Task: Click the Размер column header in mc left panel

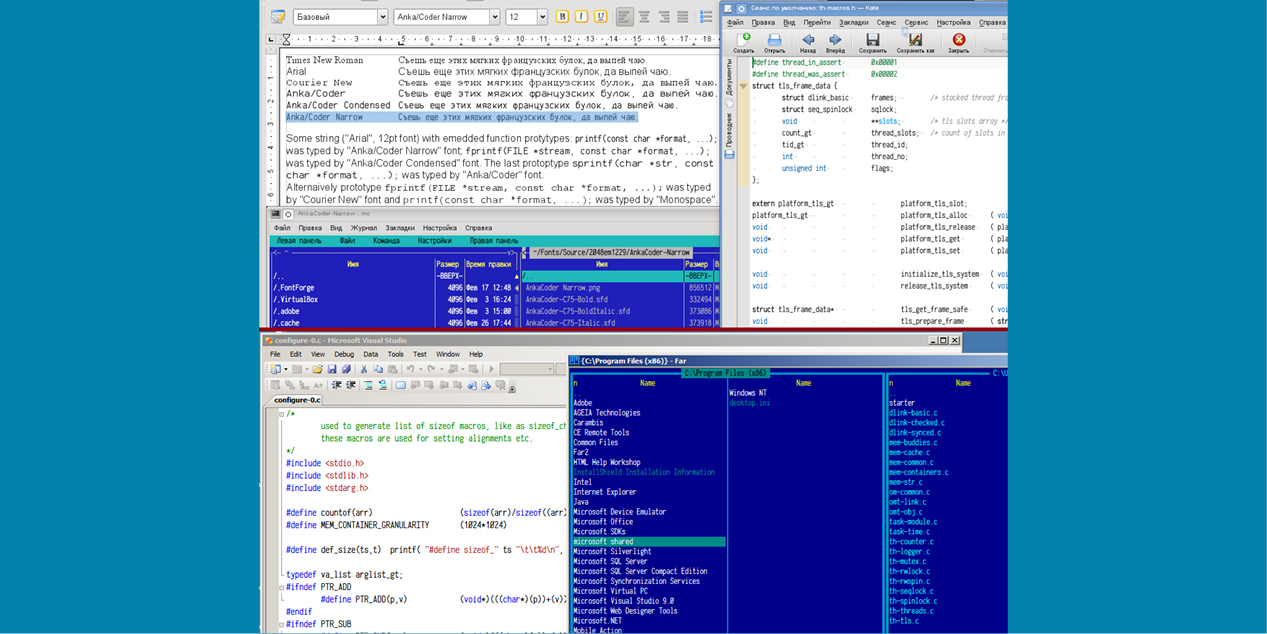Action: pos(448,264)
